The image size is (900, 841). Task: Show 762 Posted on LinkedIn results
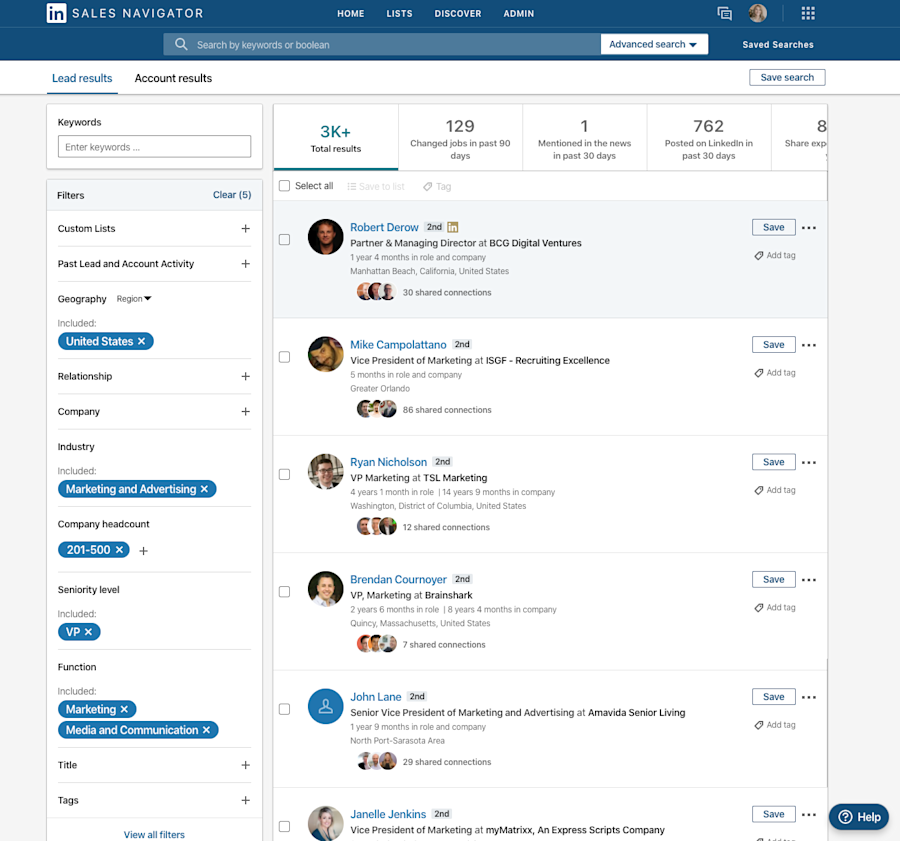tap(709, 138)
